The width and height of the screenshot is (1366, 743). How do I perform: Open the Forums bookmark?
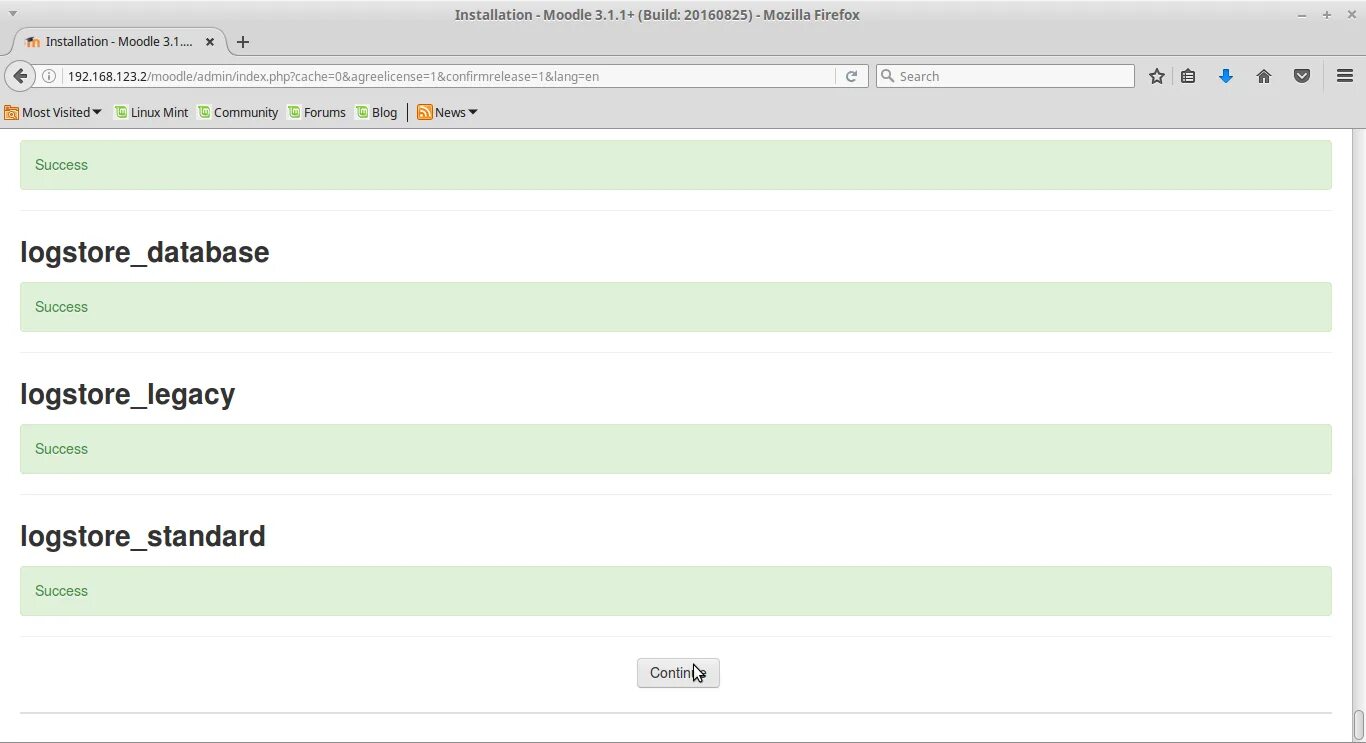click(317, 112)
